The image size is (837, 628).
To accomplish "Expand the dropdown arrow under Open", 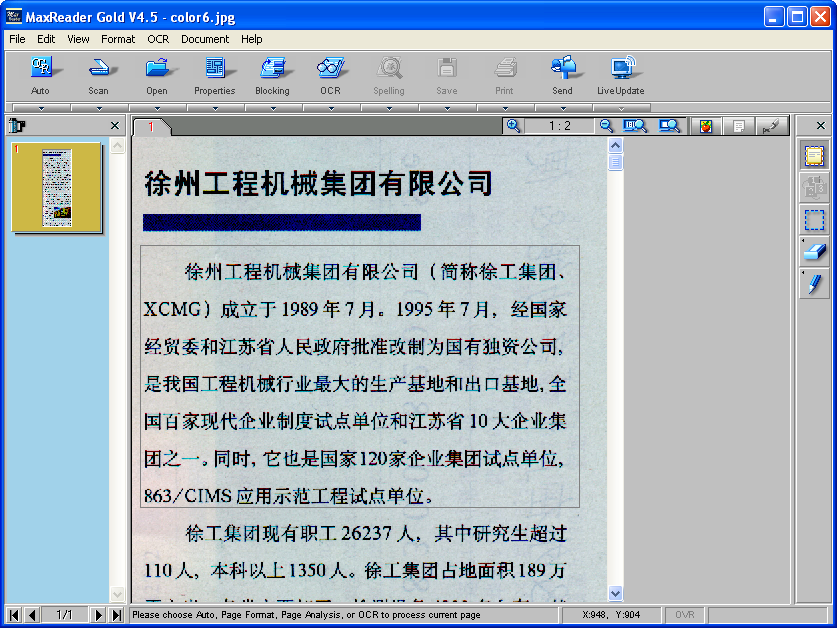I will coord(157,108).
